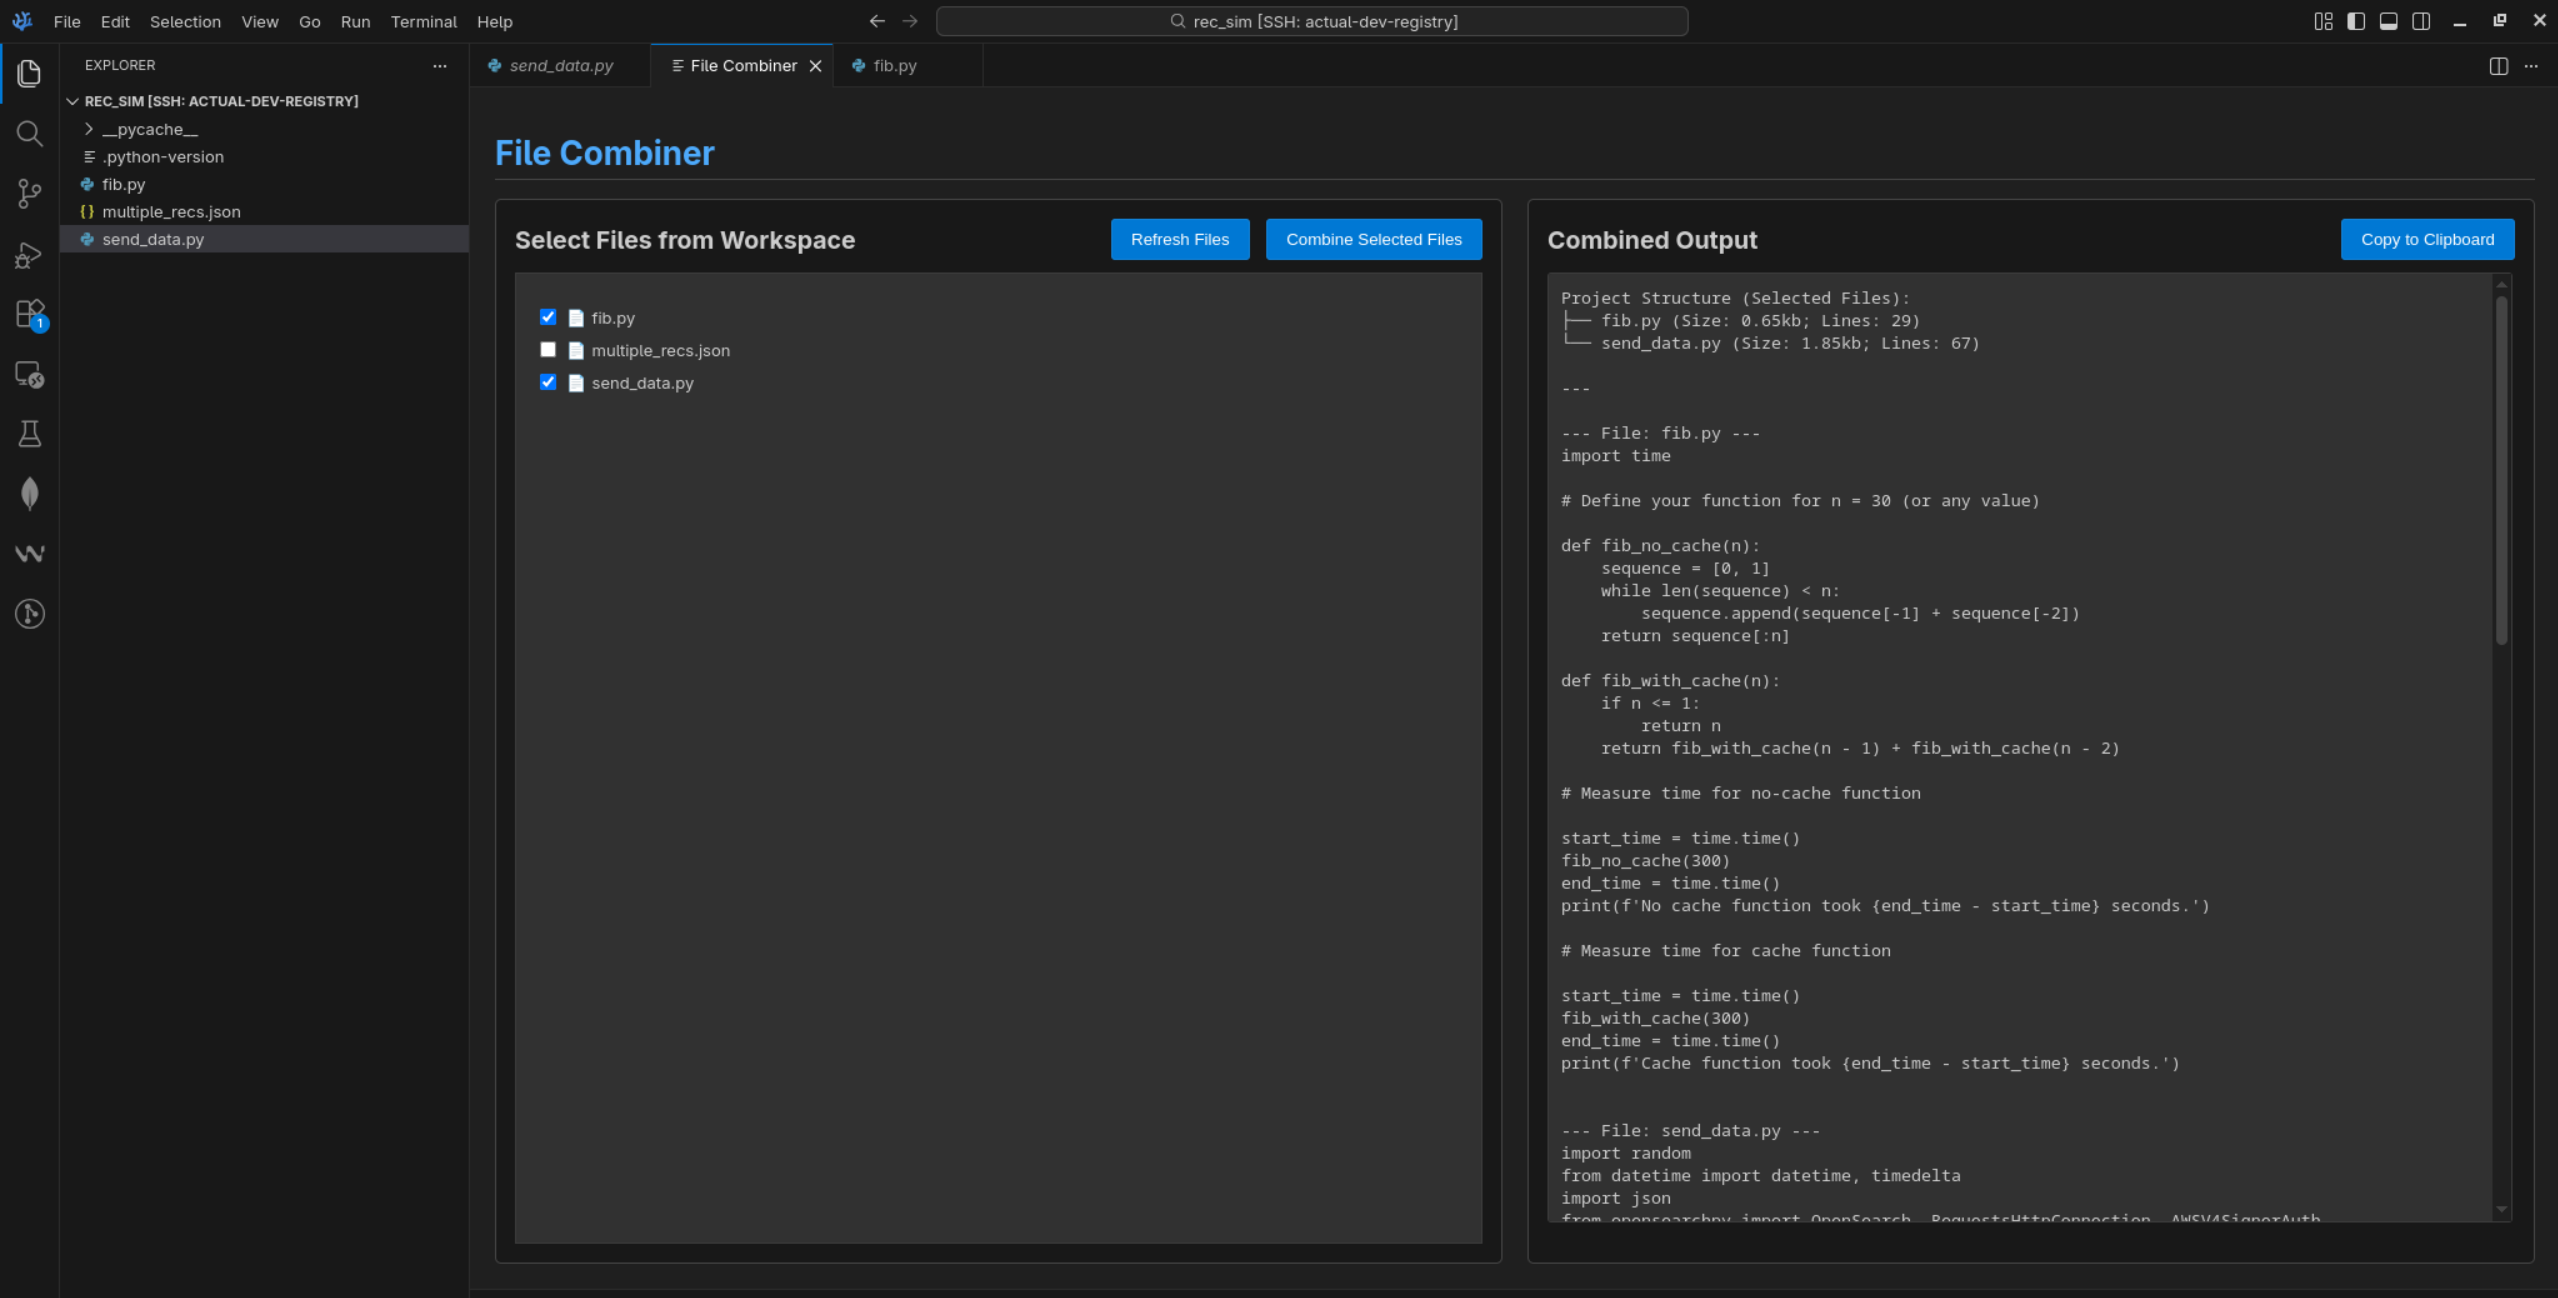Open MongoDB leaf icon view
The height and width of the screenshot is (1298, 2558).
point(29,494)
